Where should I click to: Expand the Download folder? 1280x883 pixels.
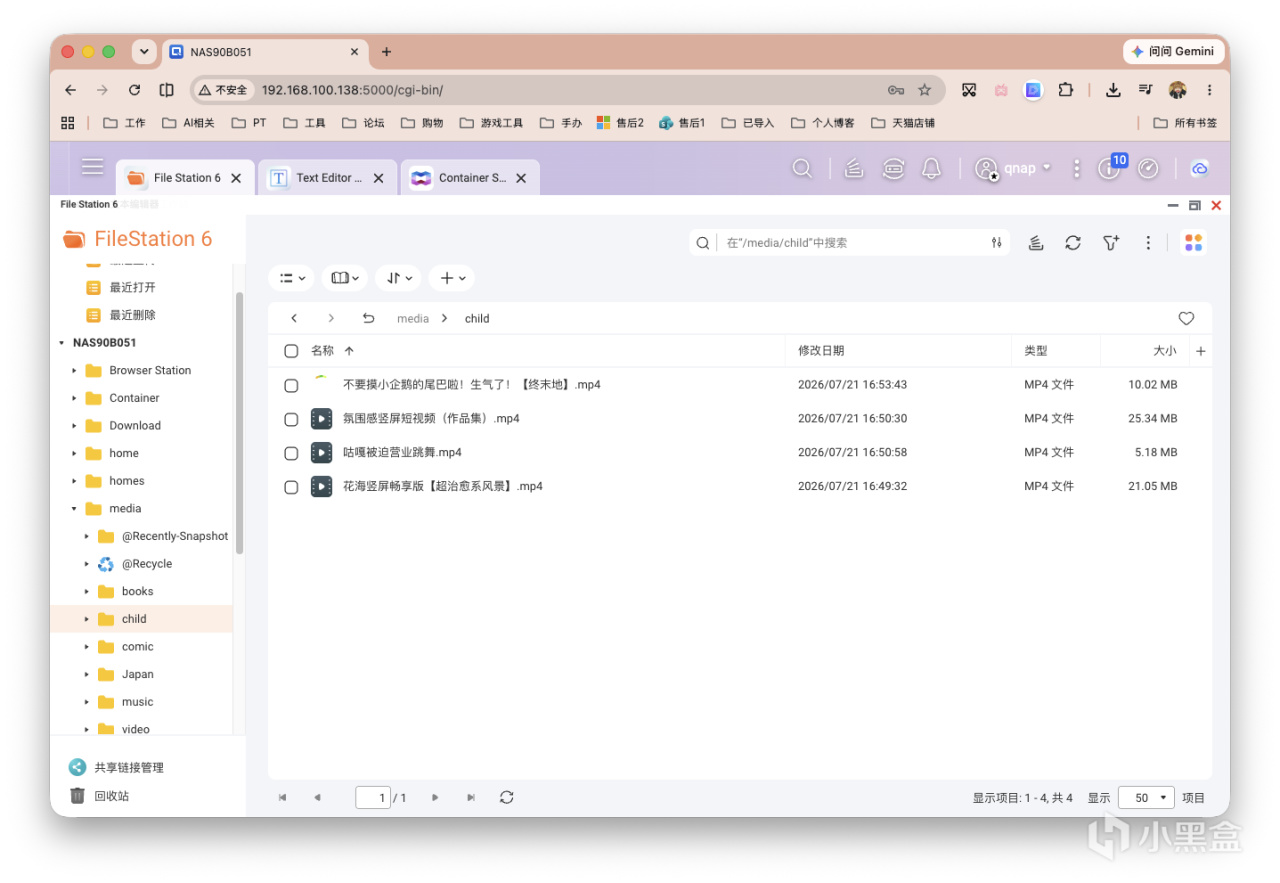point(74,426)
